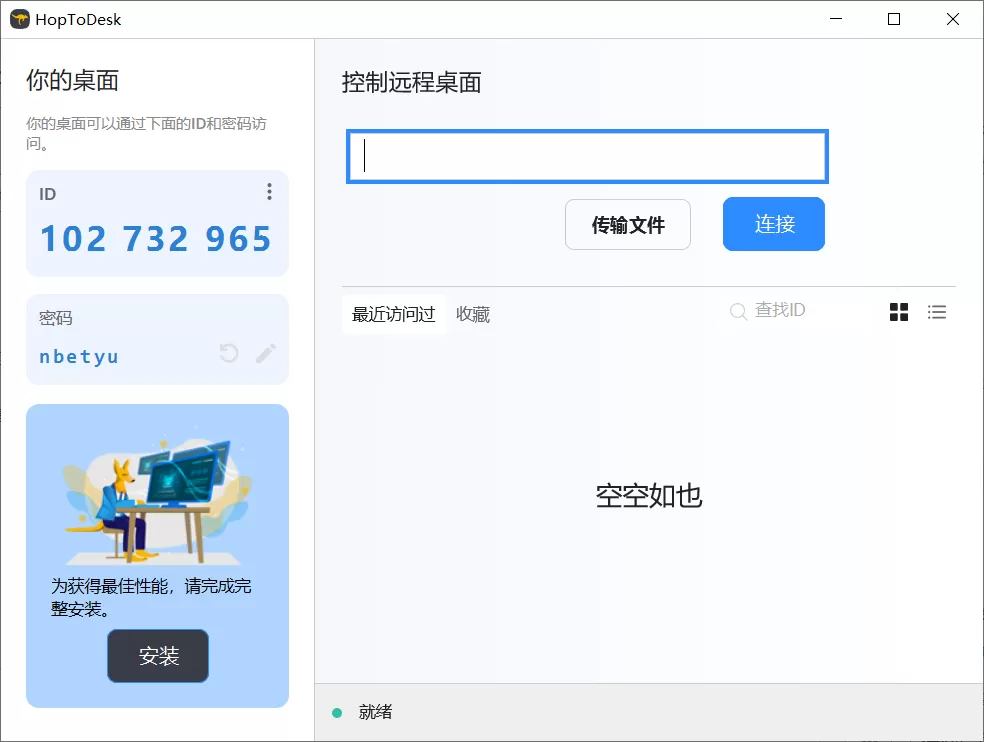This screenshot has height=742, width=984.
Task: Switch to the 收藏 tab
Action: point(472,313)
